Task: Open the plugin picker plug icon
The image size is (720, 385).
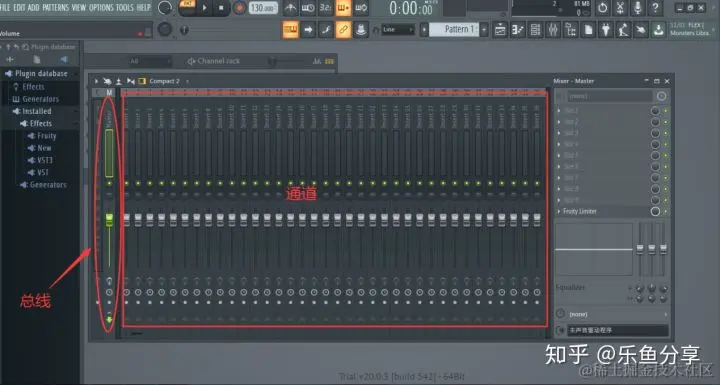Action: point(606,30)
